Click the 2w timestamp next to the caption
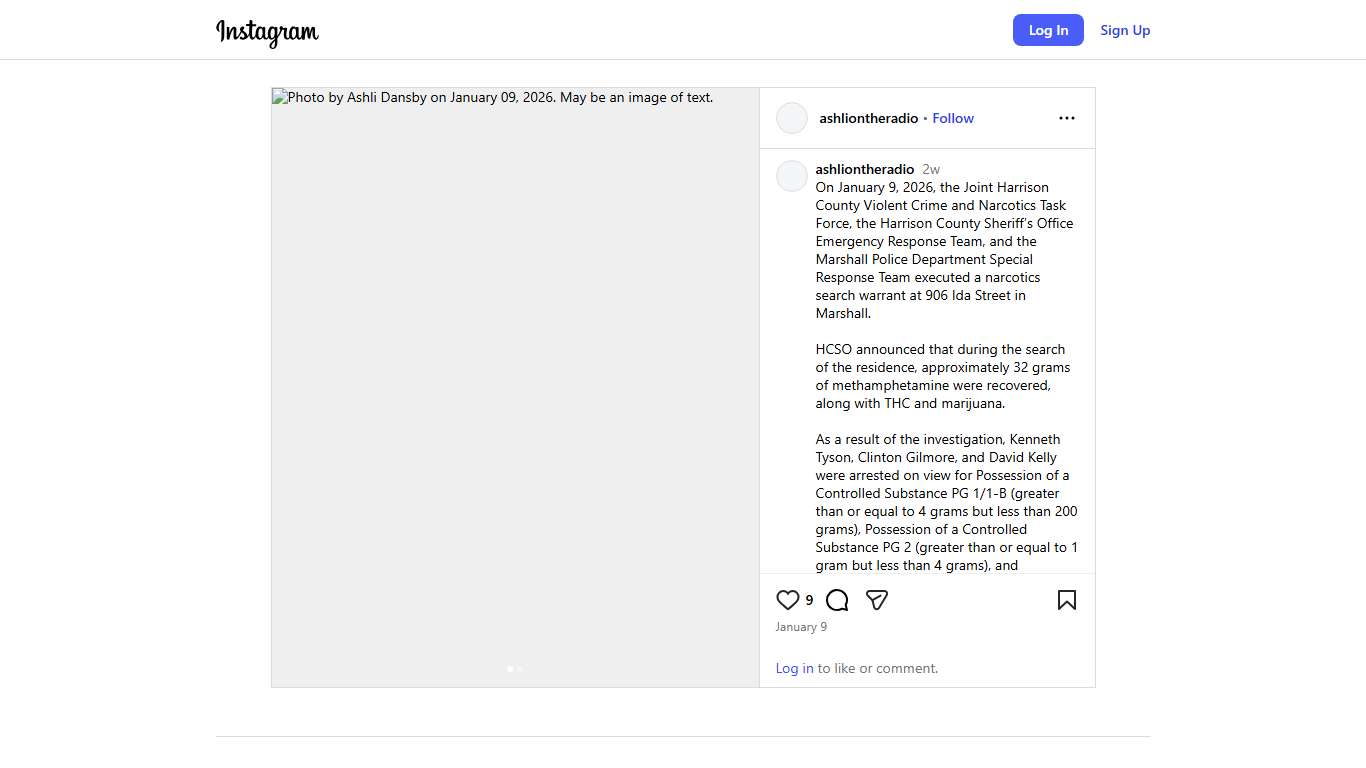This screenshot has height=768, width=1366. (931, 169)
